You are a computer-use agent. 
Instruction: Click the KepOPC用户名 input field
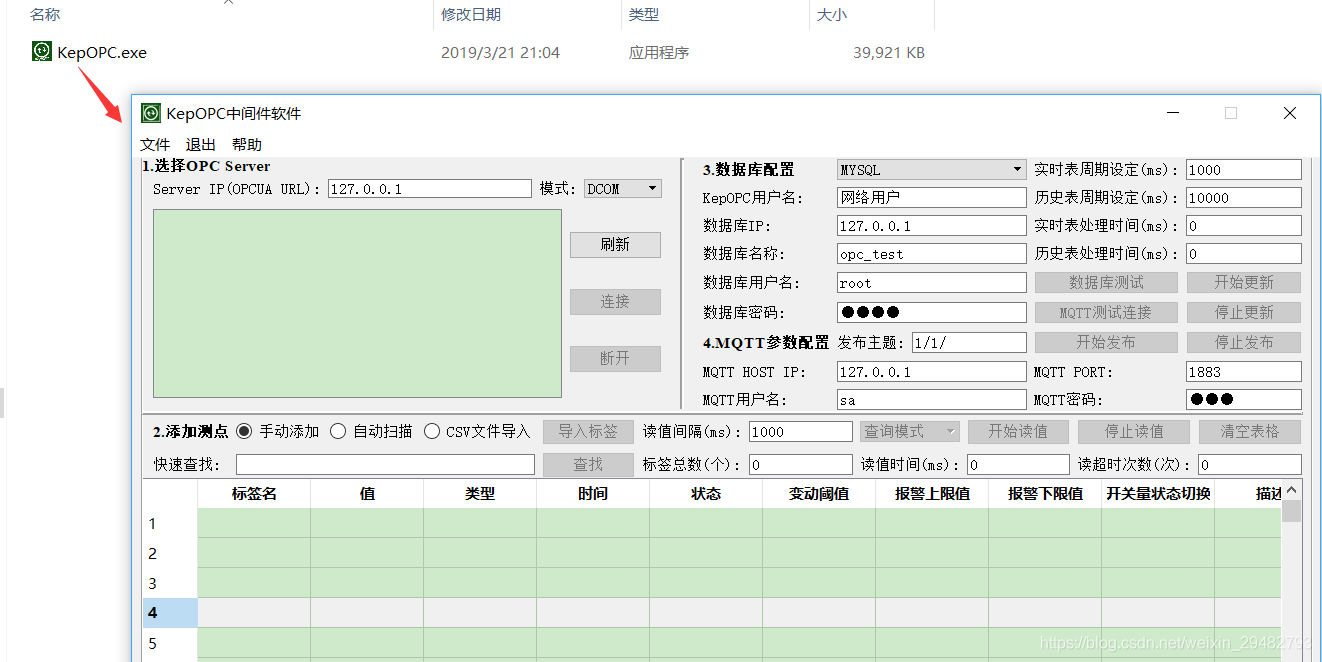(932, 198)
